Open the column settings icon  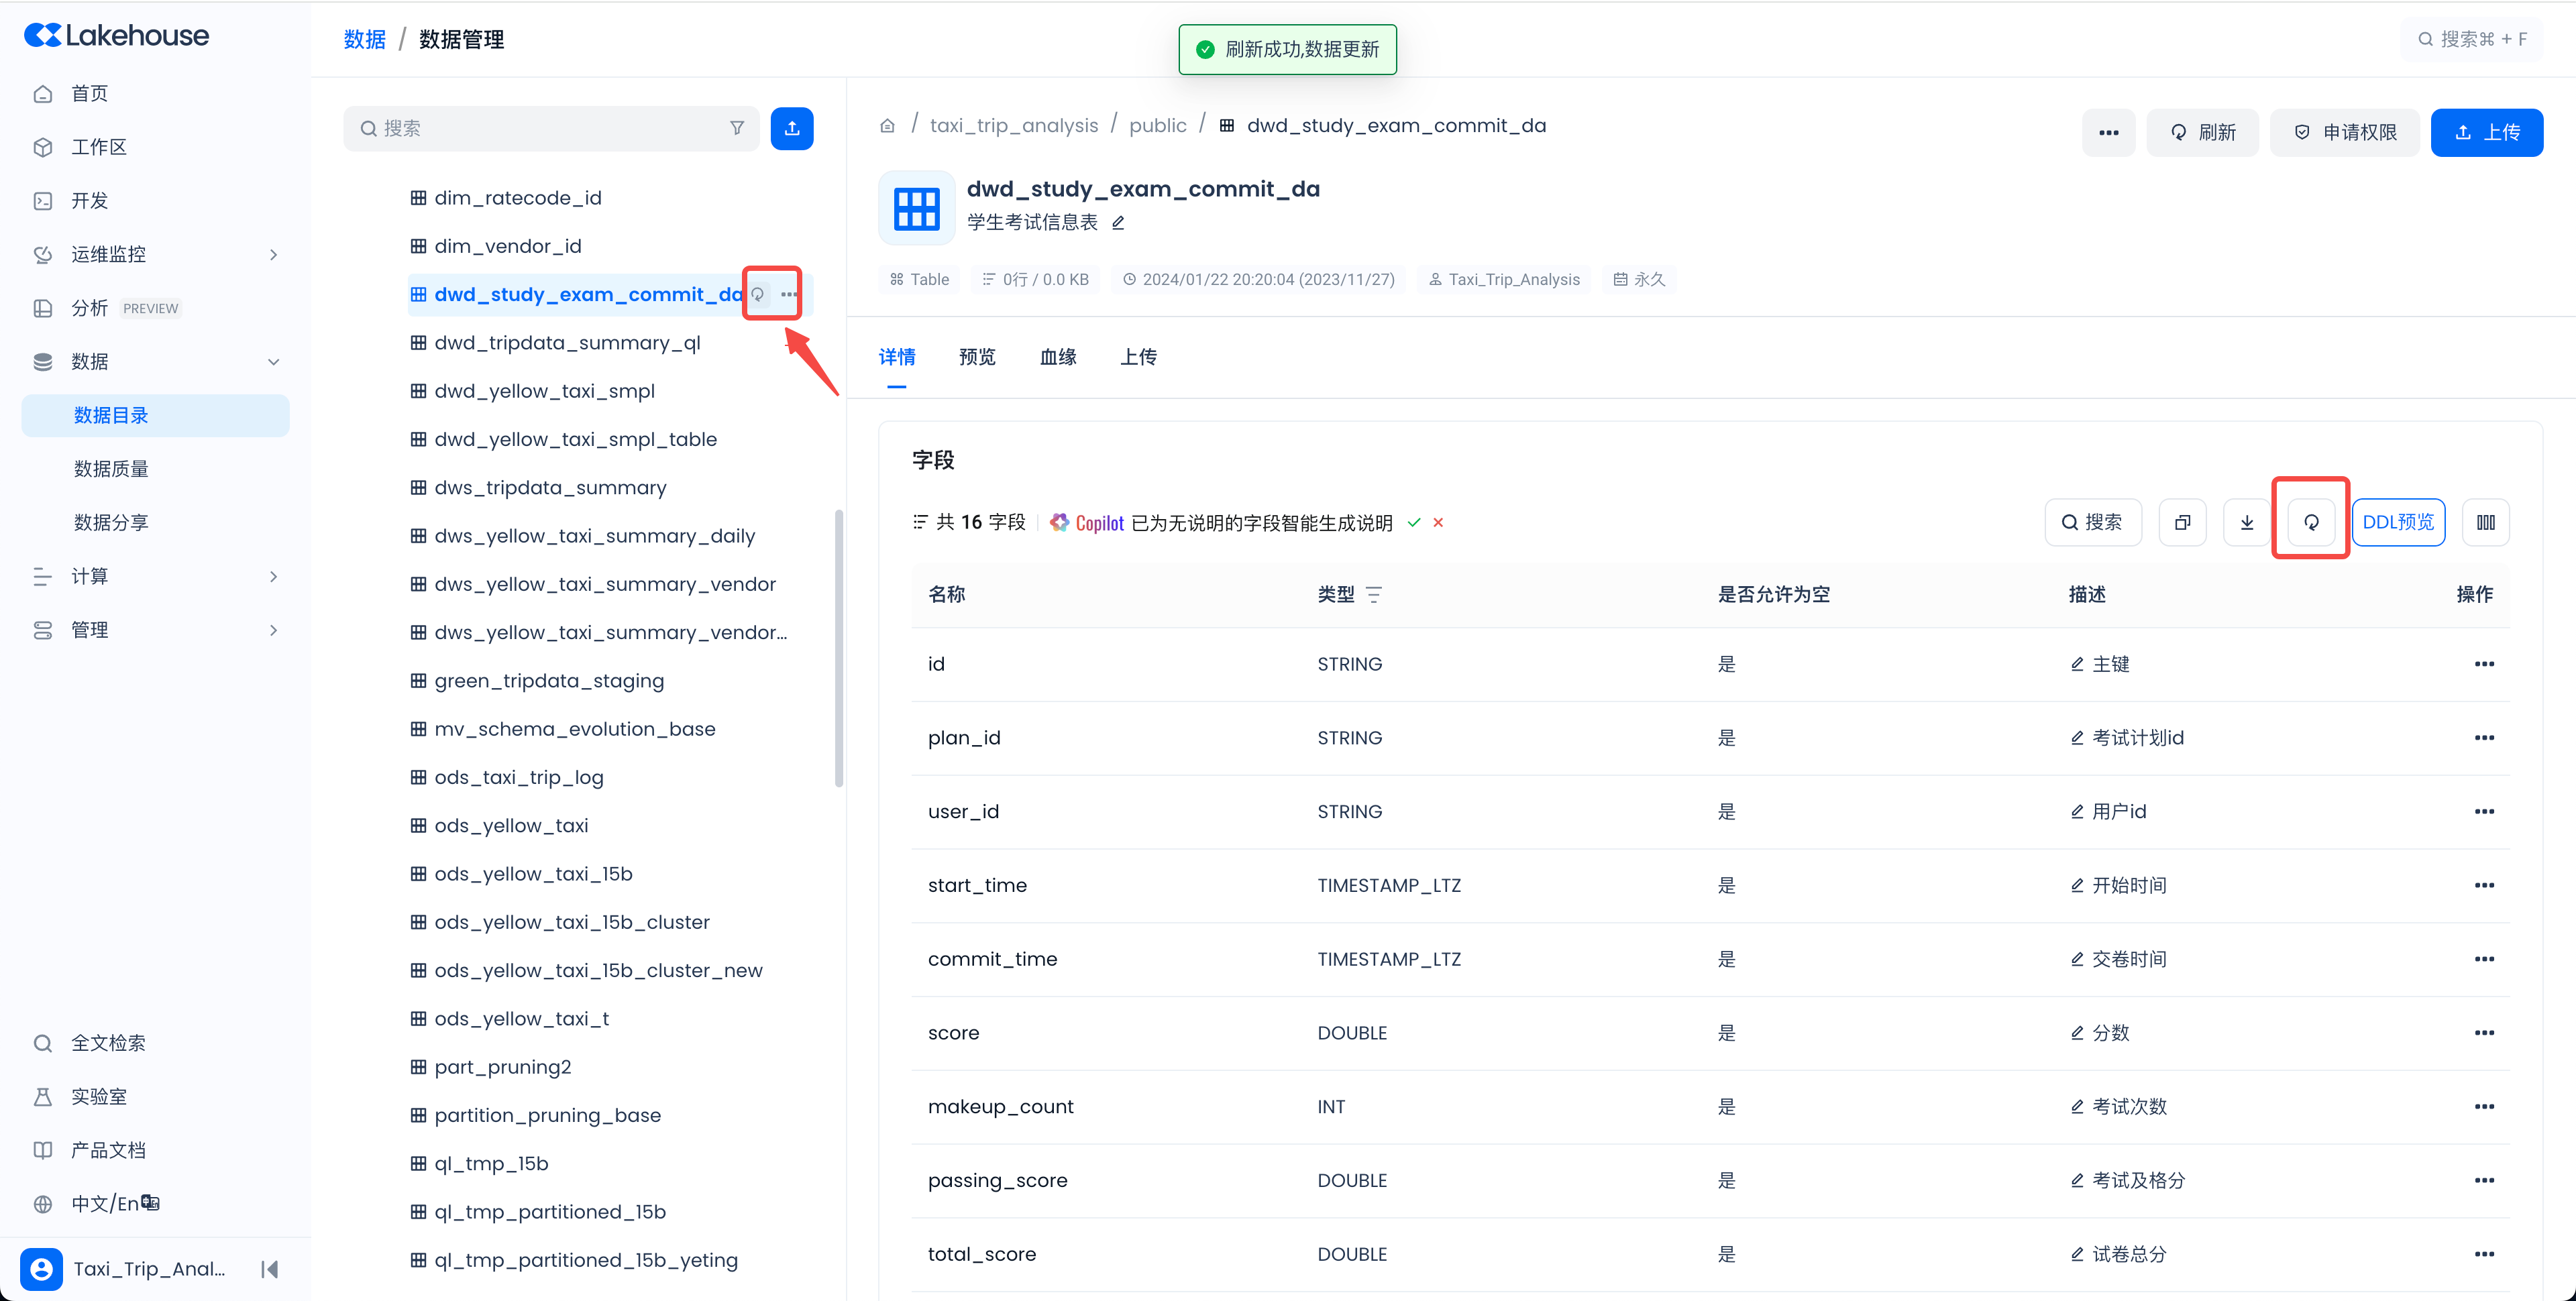click(x=2485, y=522)
